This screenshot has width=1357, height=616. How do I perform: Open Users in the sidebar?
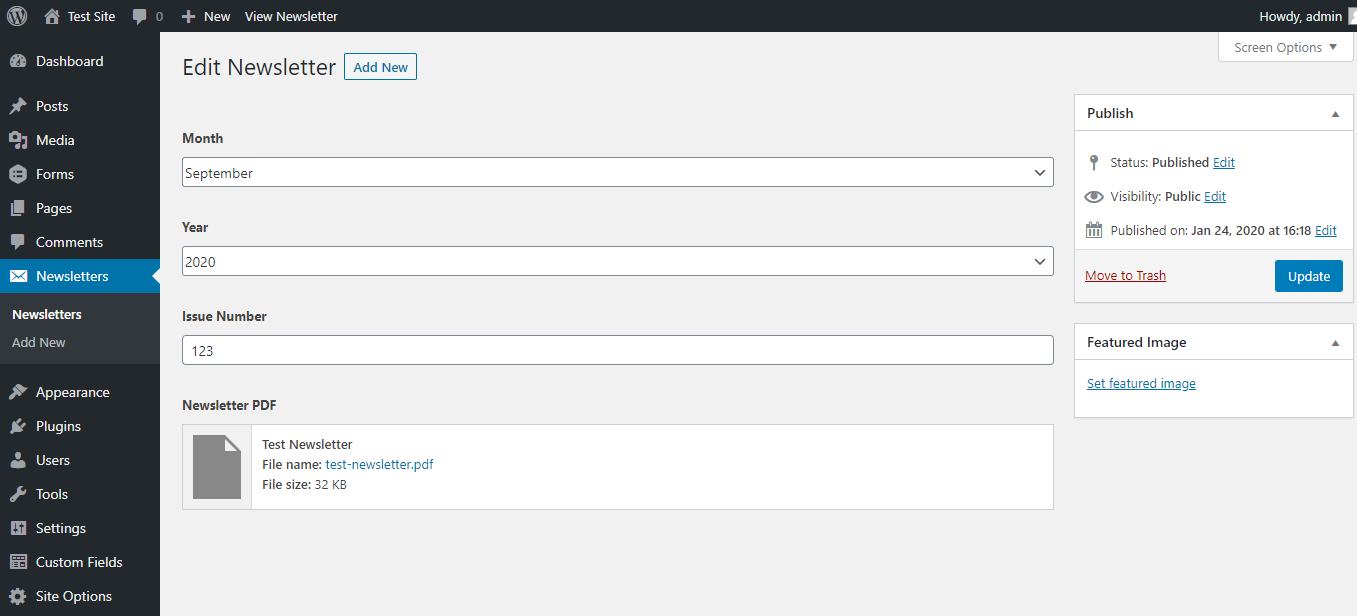coord(53,460)
